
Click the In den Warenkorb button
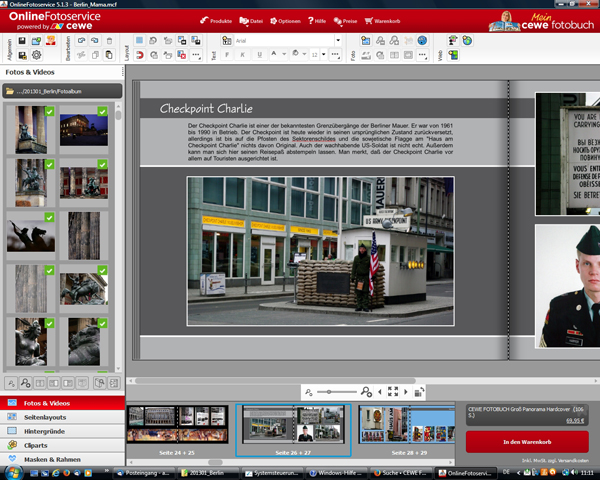tap(527, 442)
